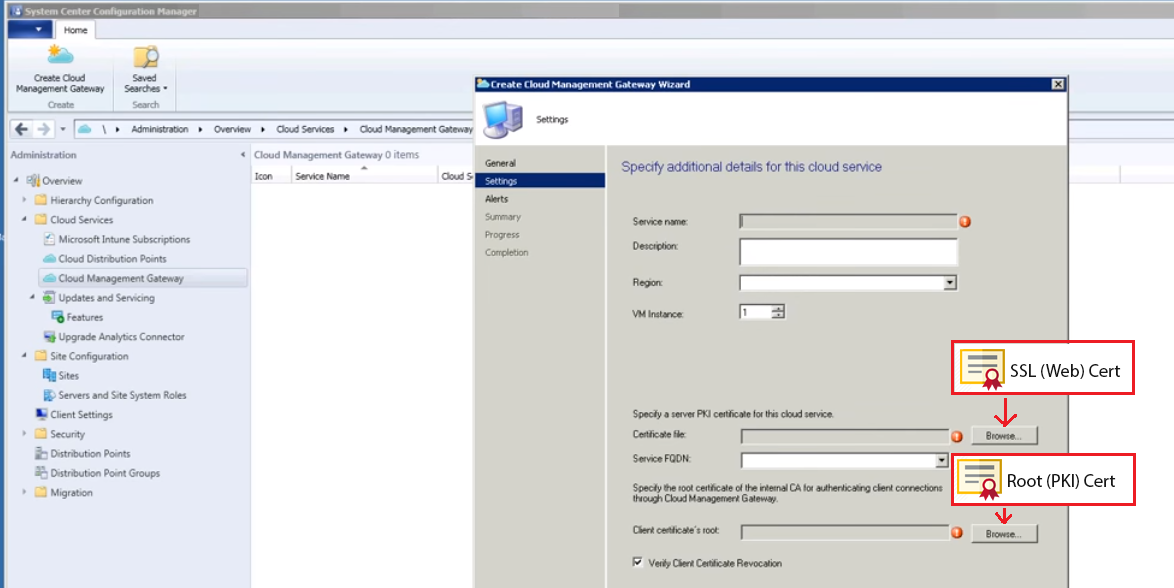Image resolution: width=1174 pixels, height=588 pixels.
Task: Click the Site Configuration folder icon
Action: tap(41, 356)
